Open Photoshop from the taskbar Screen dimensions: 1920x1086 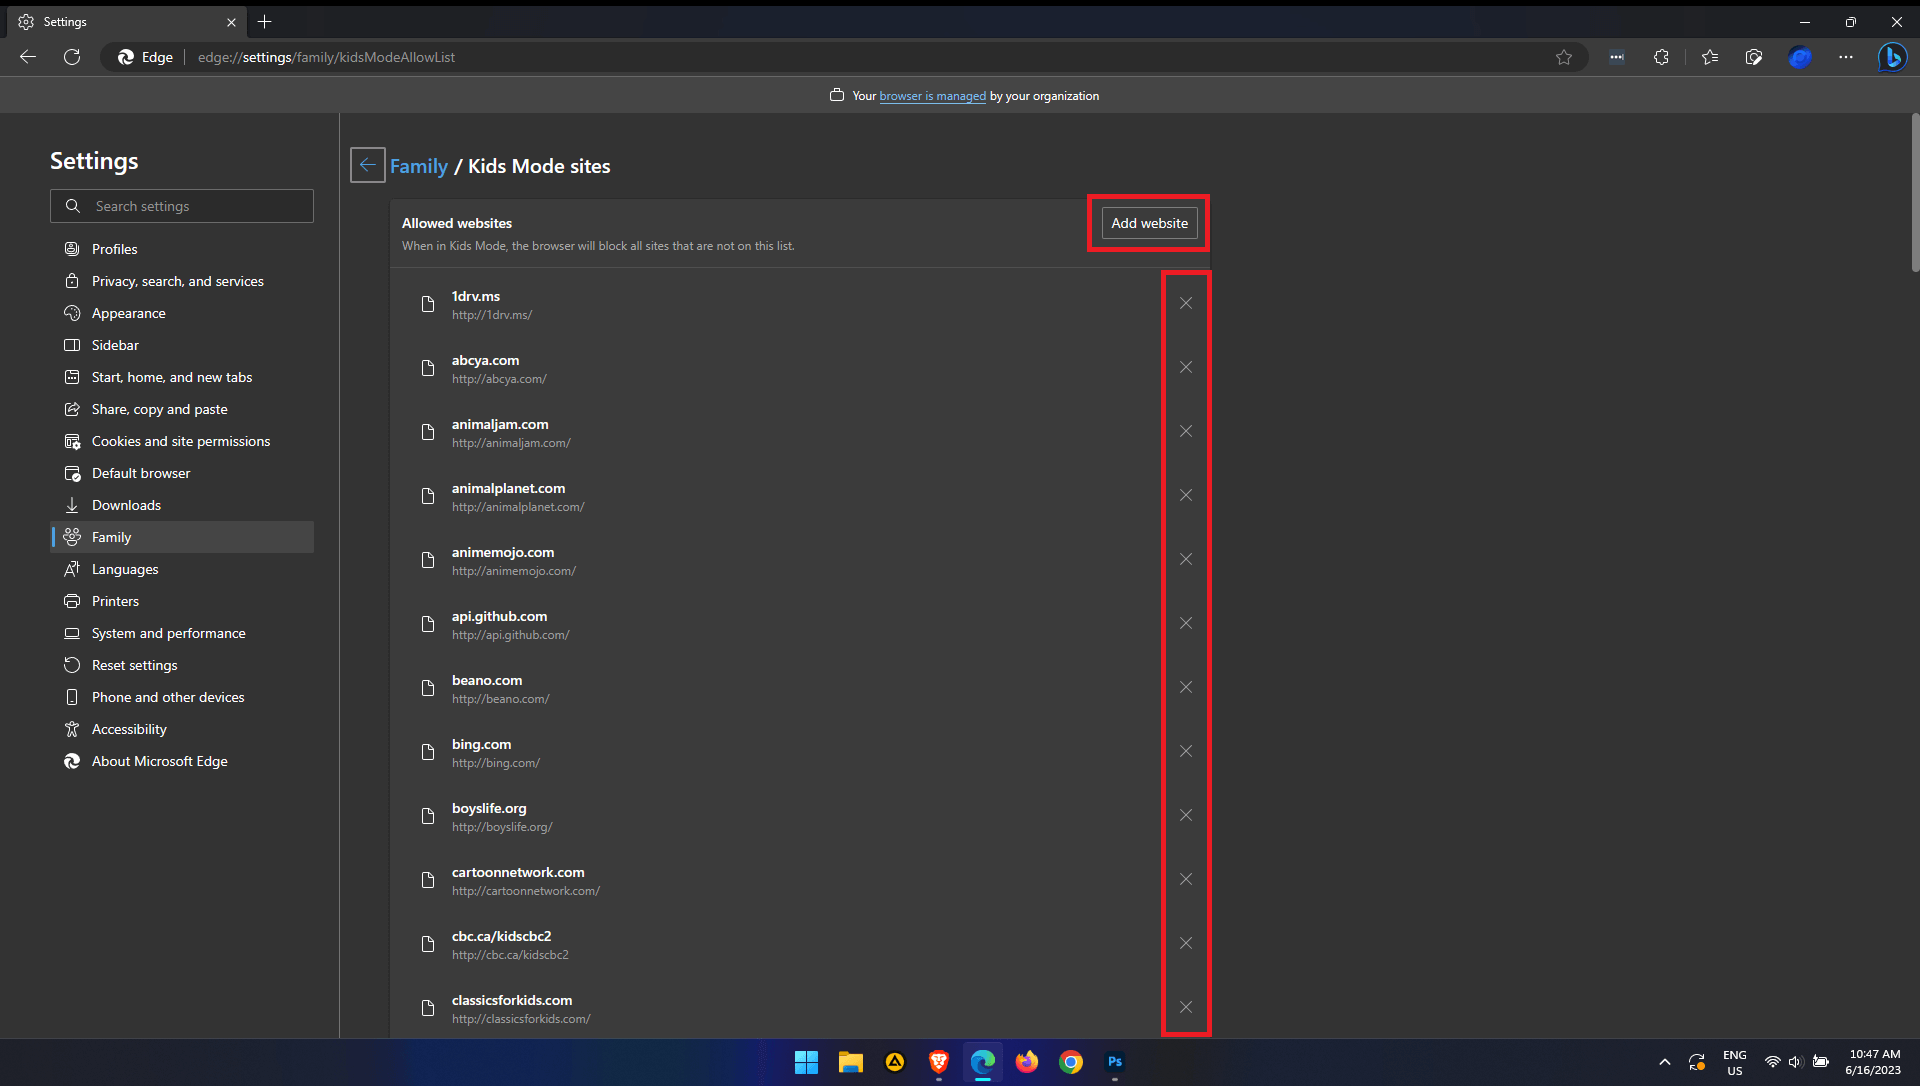[x=1115, y=1062]
